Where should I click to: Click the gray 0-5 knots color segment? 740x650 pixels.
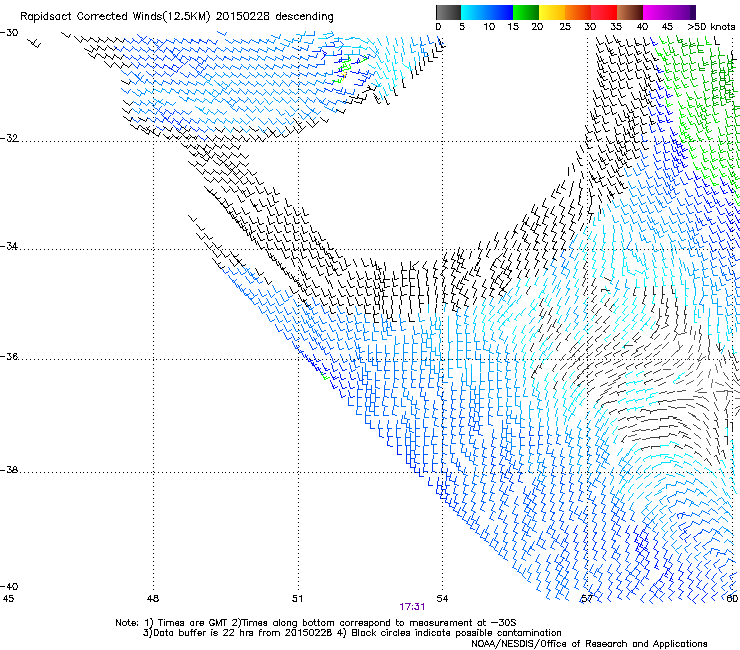[448, 12]
